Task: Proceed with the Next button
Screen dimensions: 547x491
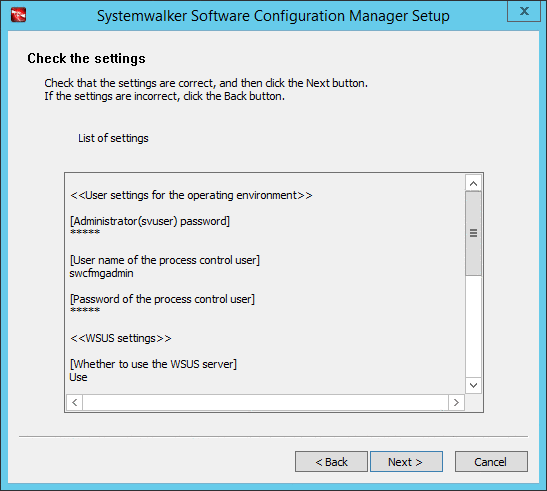Action: [x=406, y=461]
